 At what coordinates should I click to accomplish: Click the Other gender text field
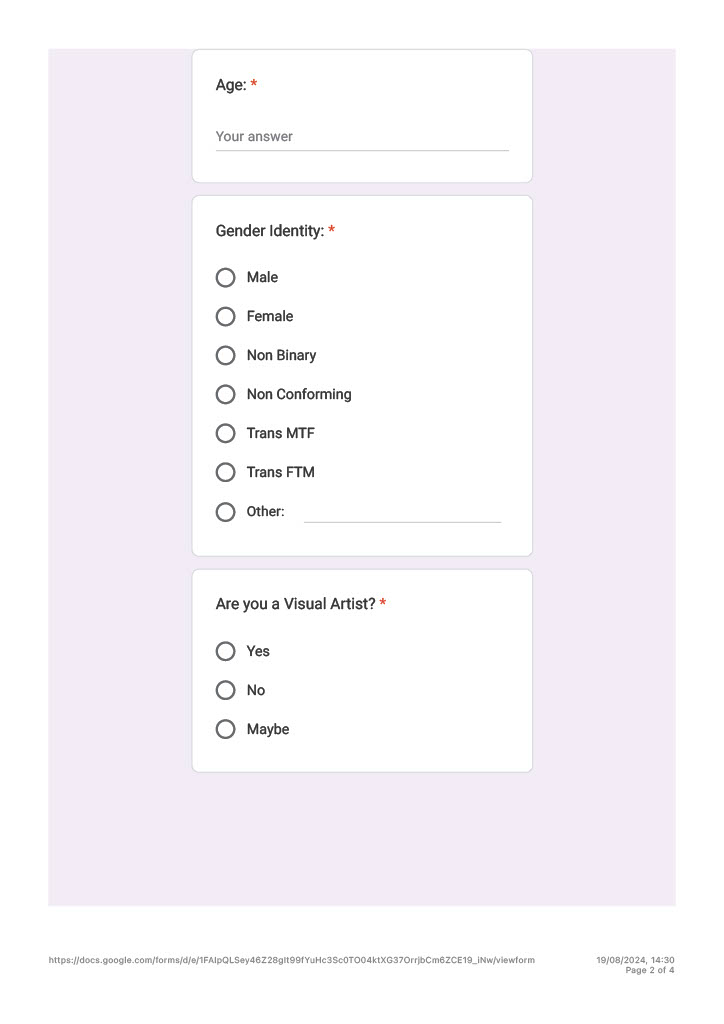402,513
